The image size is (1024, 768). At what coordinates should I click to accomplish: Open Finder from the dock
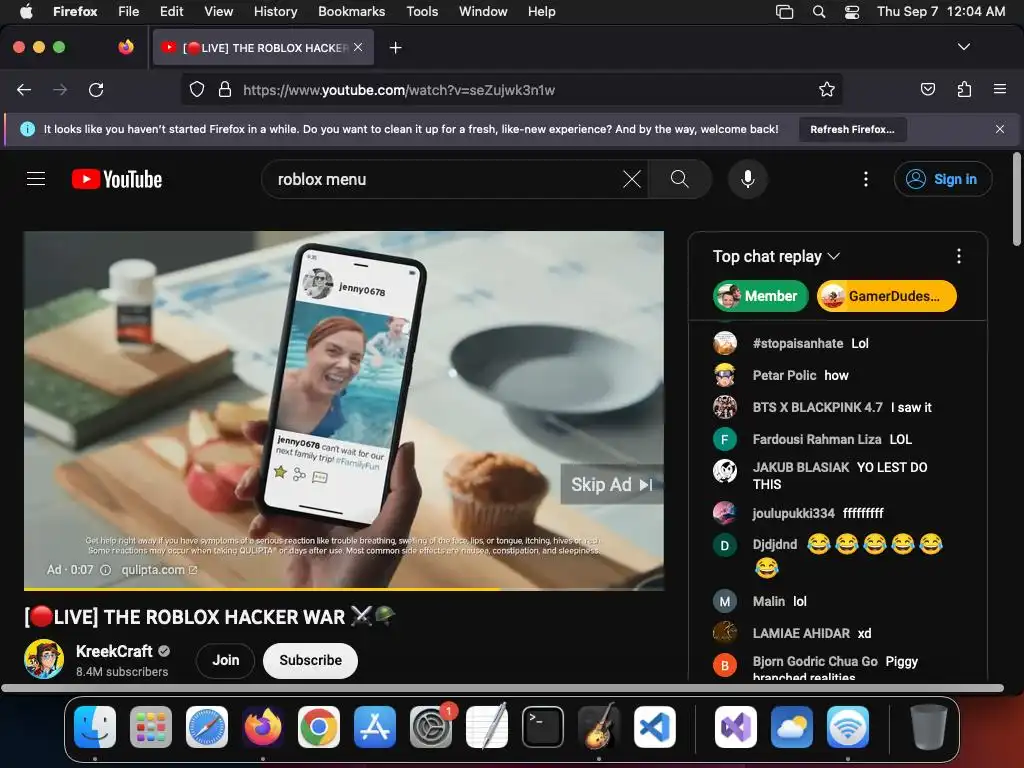(x=95, y=727)
